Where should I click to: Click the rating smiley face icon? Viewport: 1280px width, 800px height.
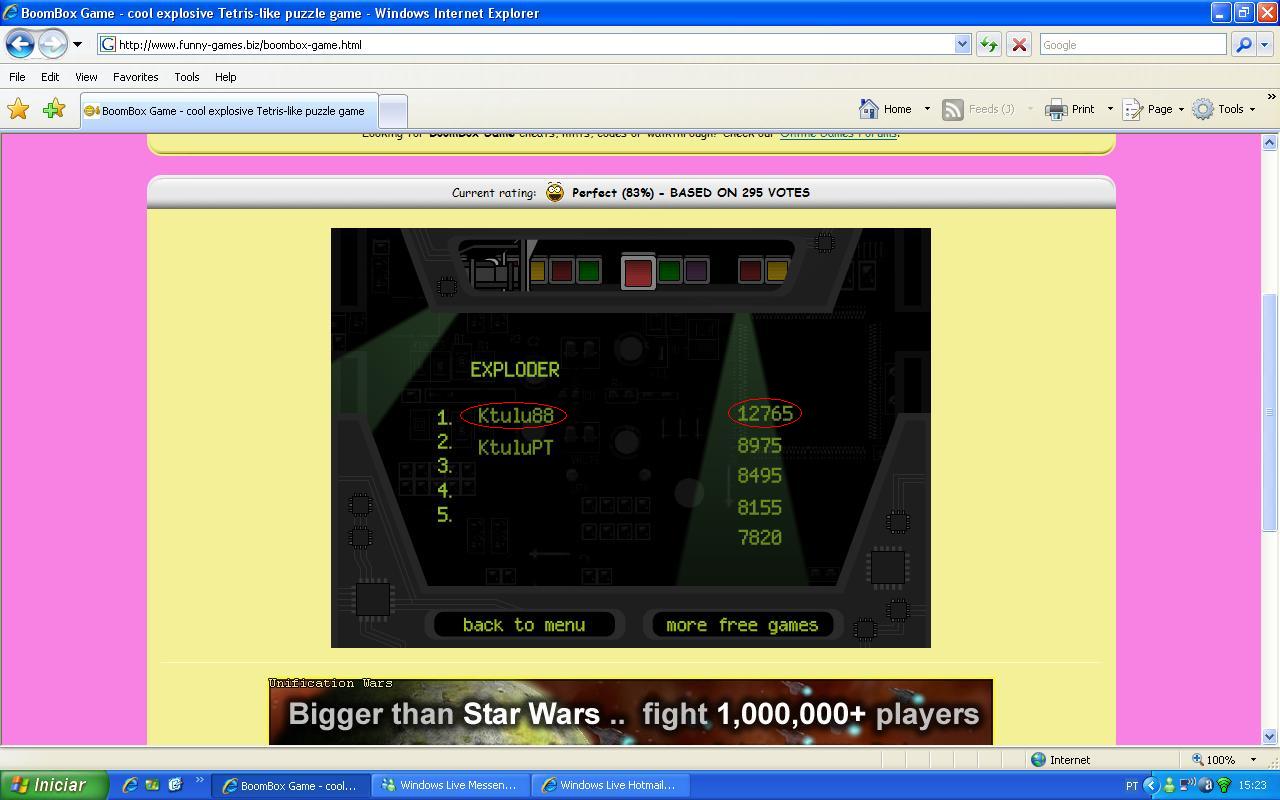[555, 192]
